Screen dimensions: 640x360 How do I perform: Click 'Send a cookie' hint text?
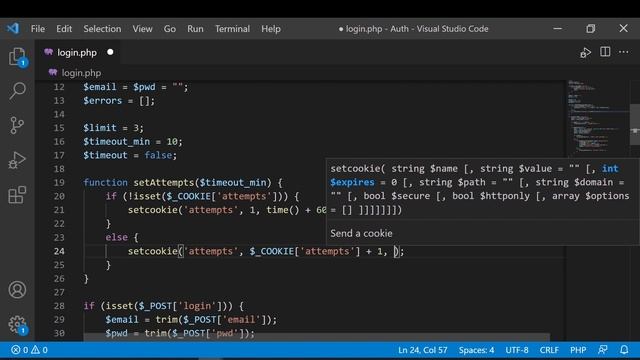click(x=361, y=233)
